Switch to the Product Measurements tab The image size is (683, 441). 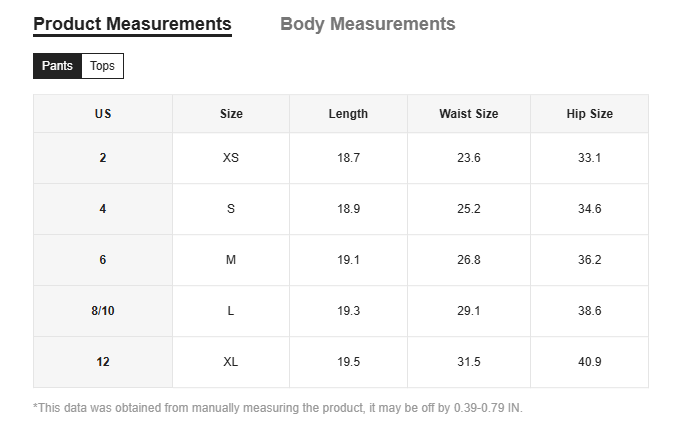132,24
